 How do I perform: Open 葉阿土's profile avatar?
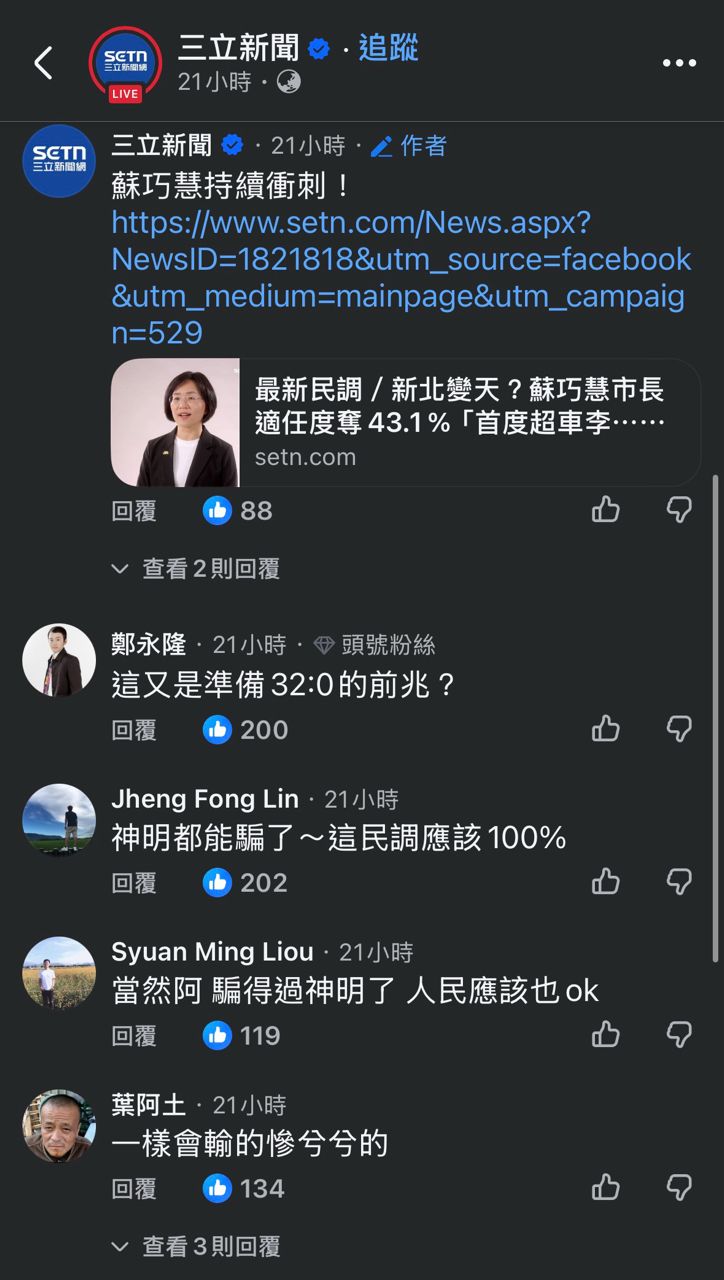59,1125
